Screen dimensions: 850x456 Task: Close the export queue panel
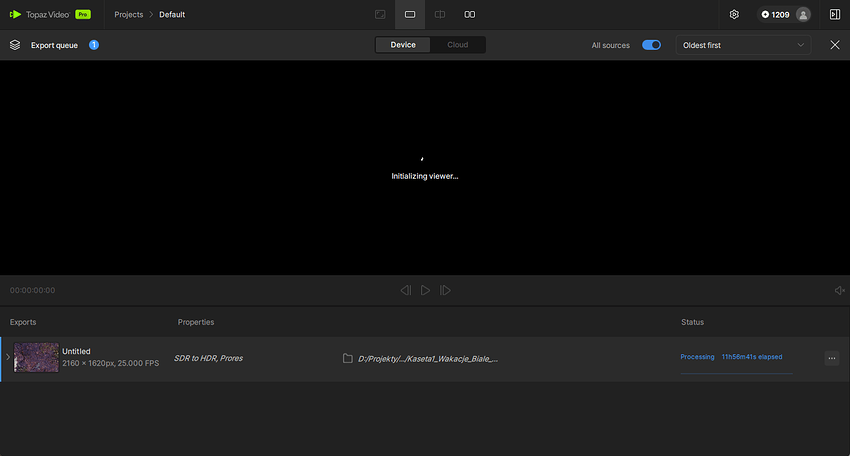(835, 45)
